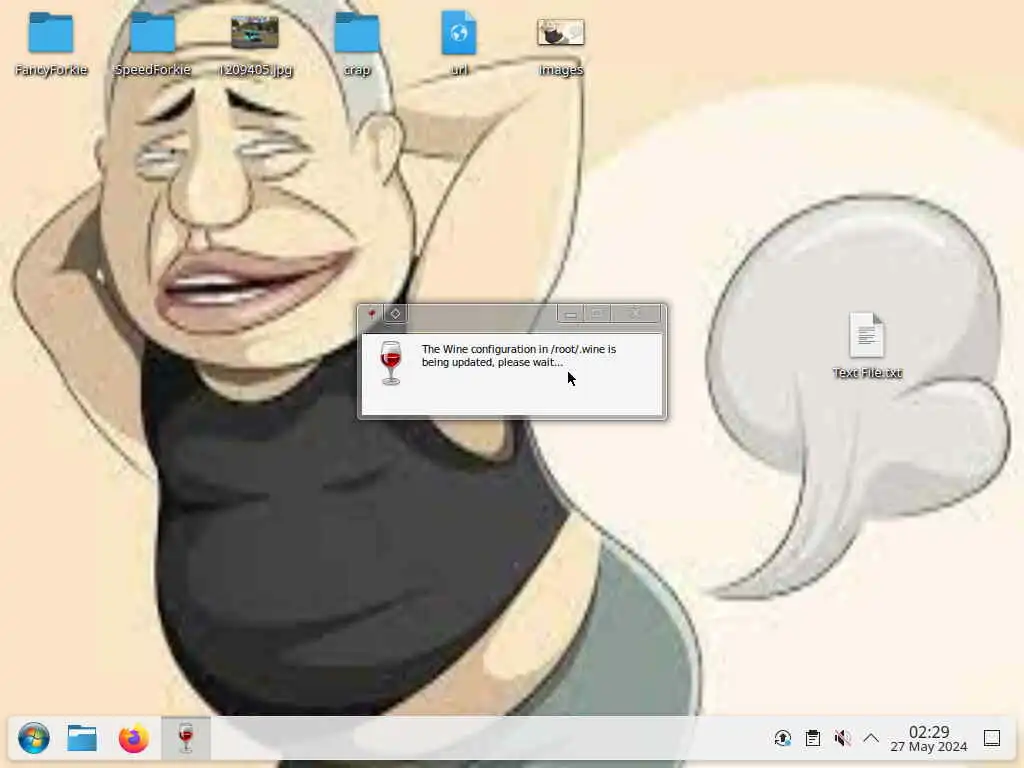This screenshot has height=768, width=1024.
Task: Toggle the muted volume tray icon
Action: tap(842, 738)
